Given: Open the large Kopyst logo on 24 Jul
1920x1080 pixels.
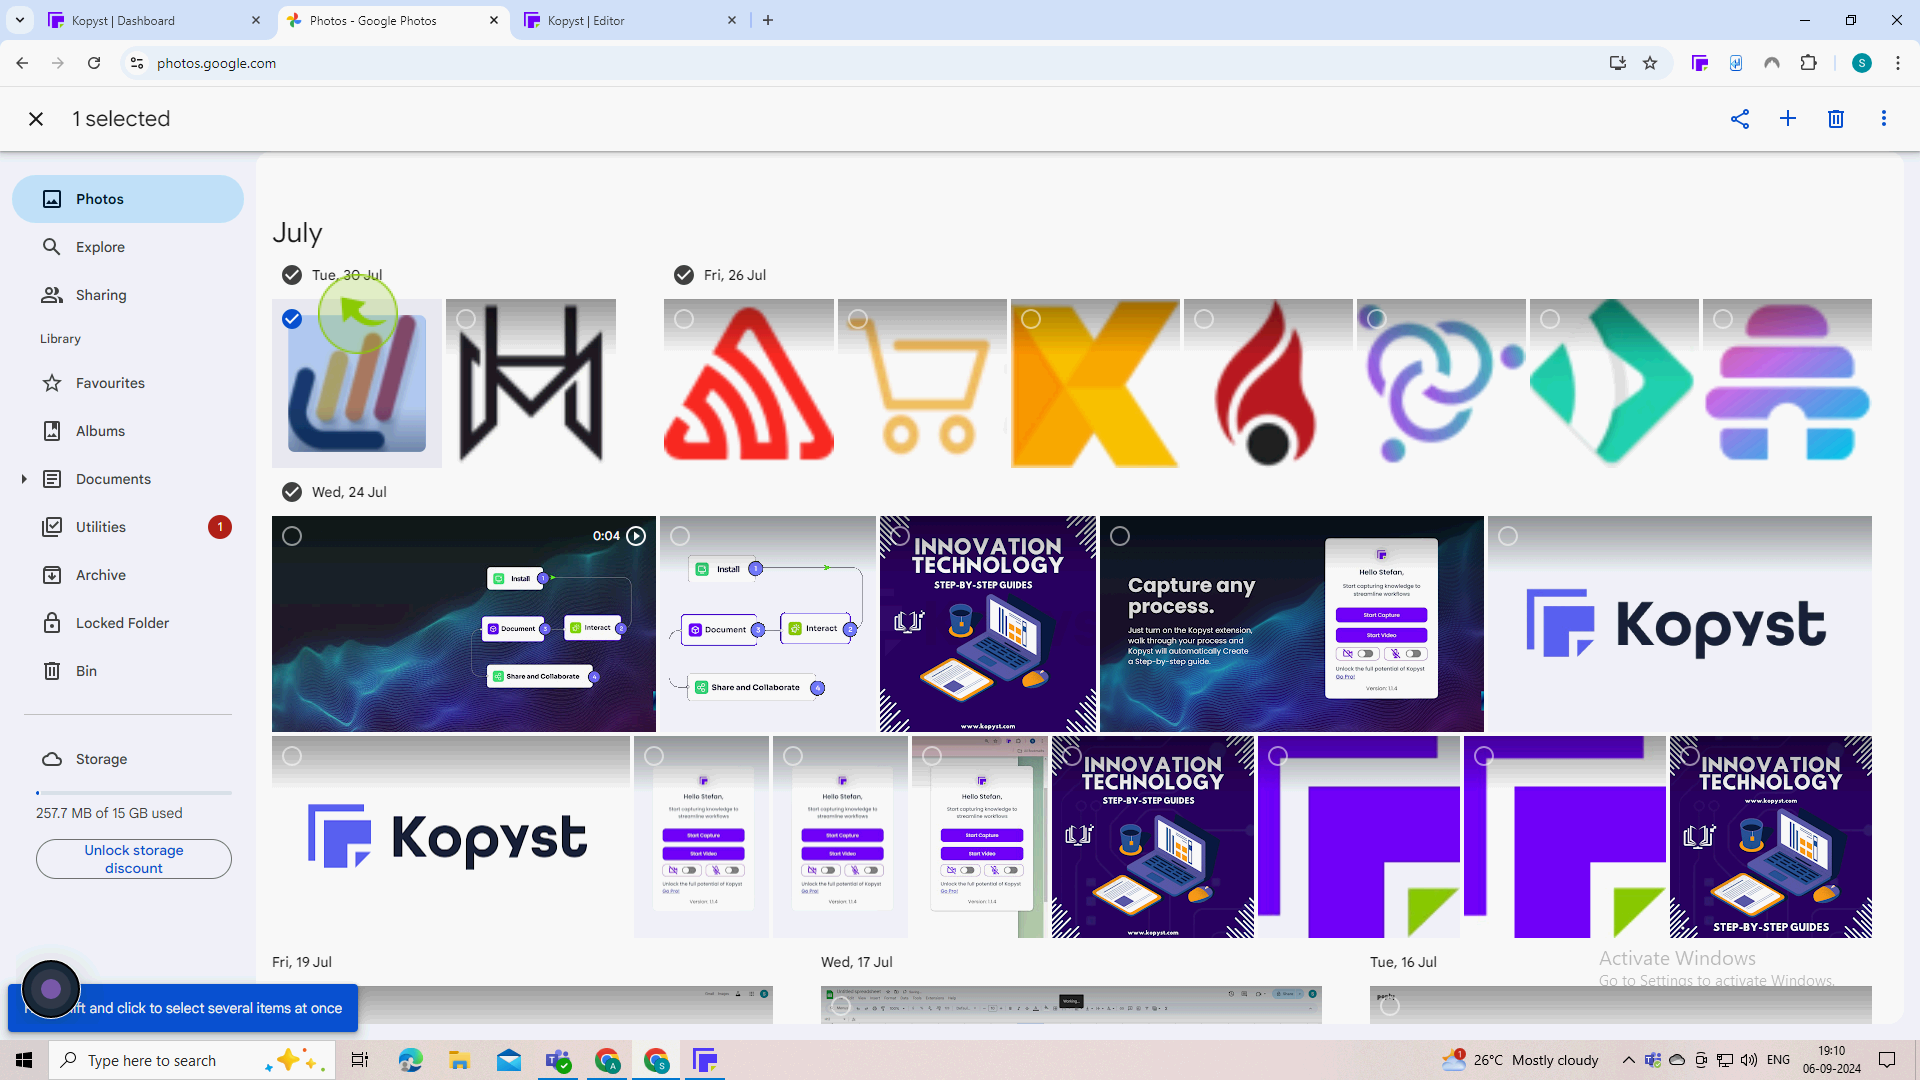Looking at the screenshot, I should [1680, 624].
